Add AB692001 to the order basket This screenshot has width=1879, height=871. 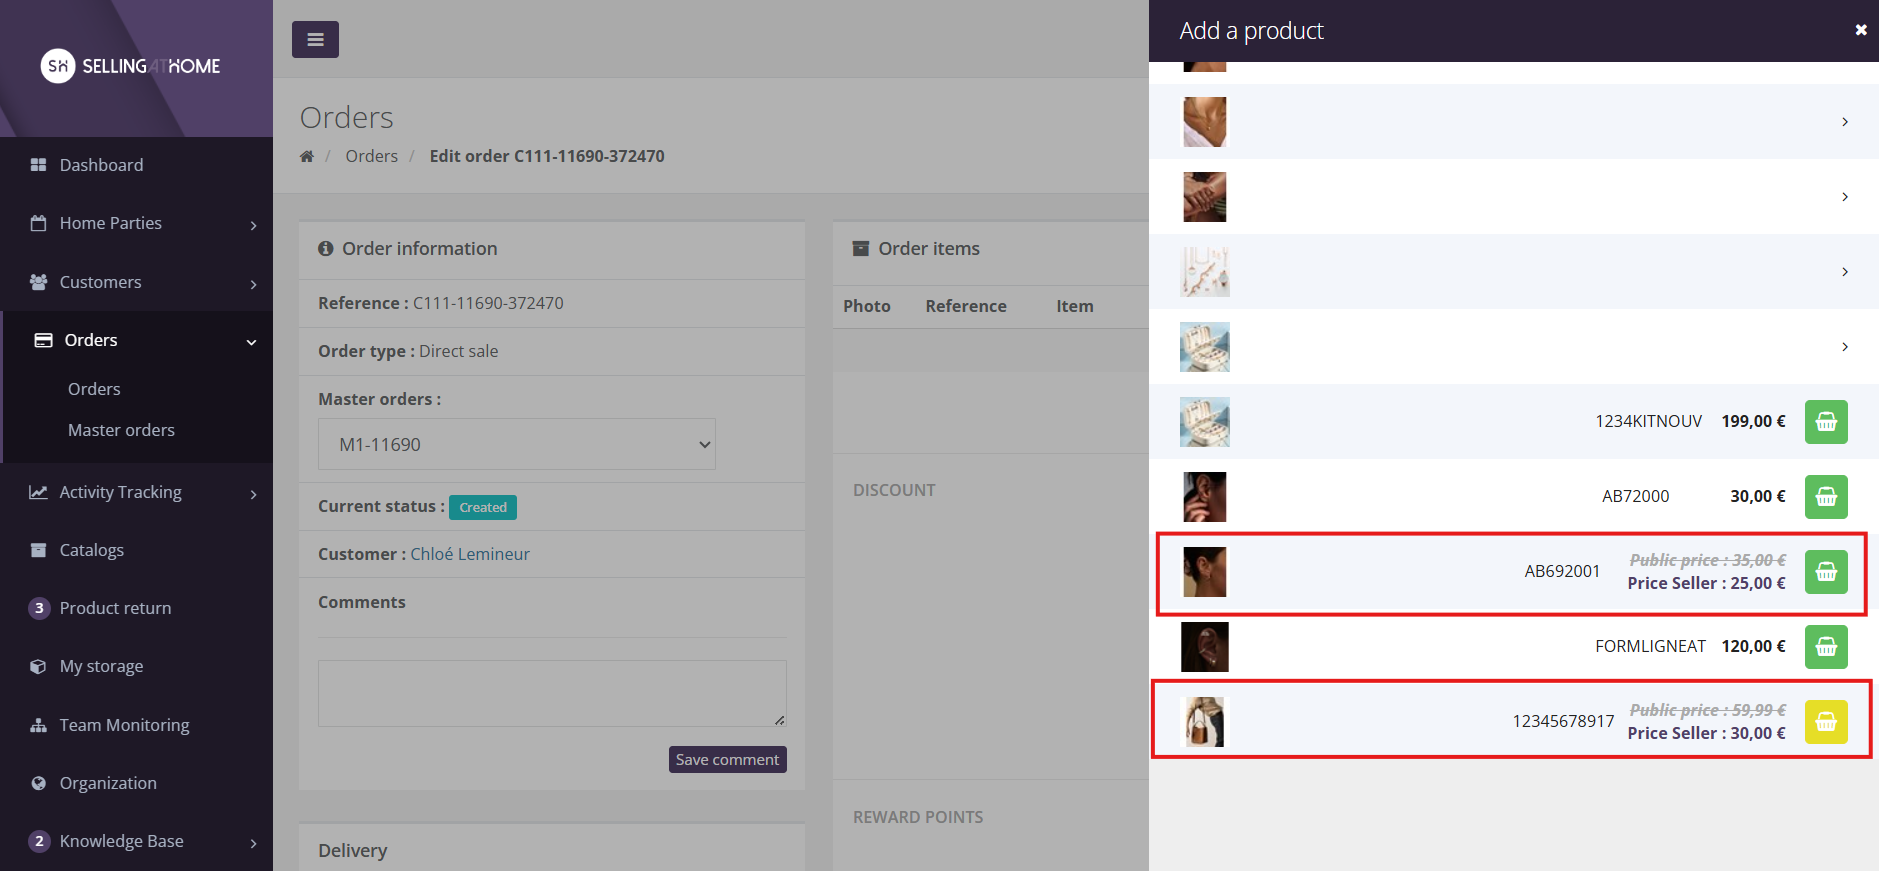[1825, 572]
